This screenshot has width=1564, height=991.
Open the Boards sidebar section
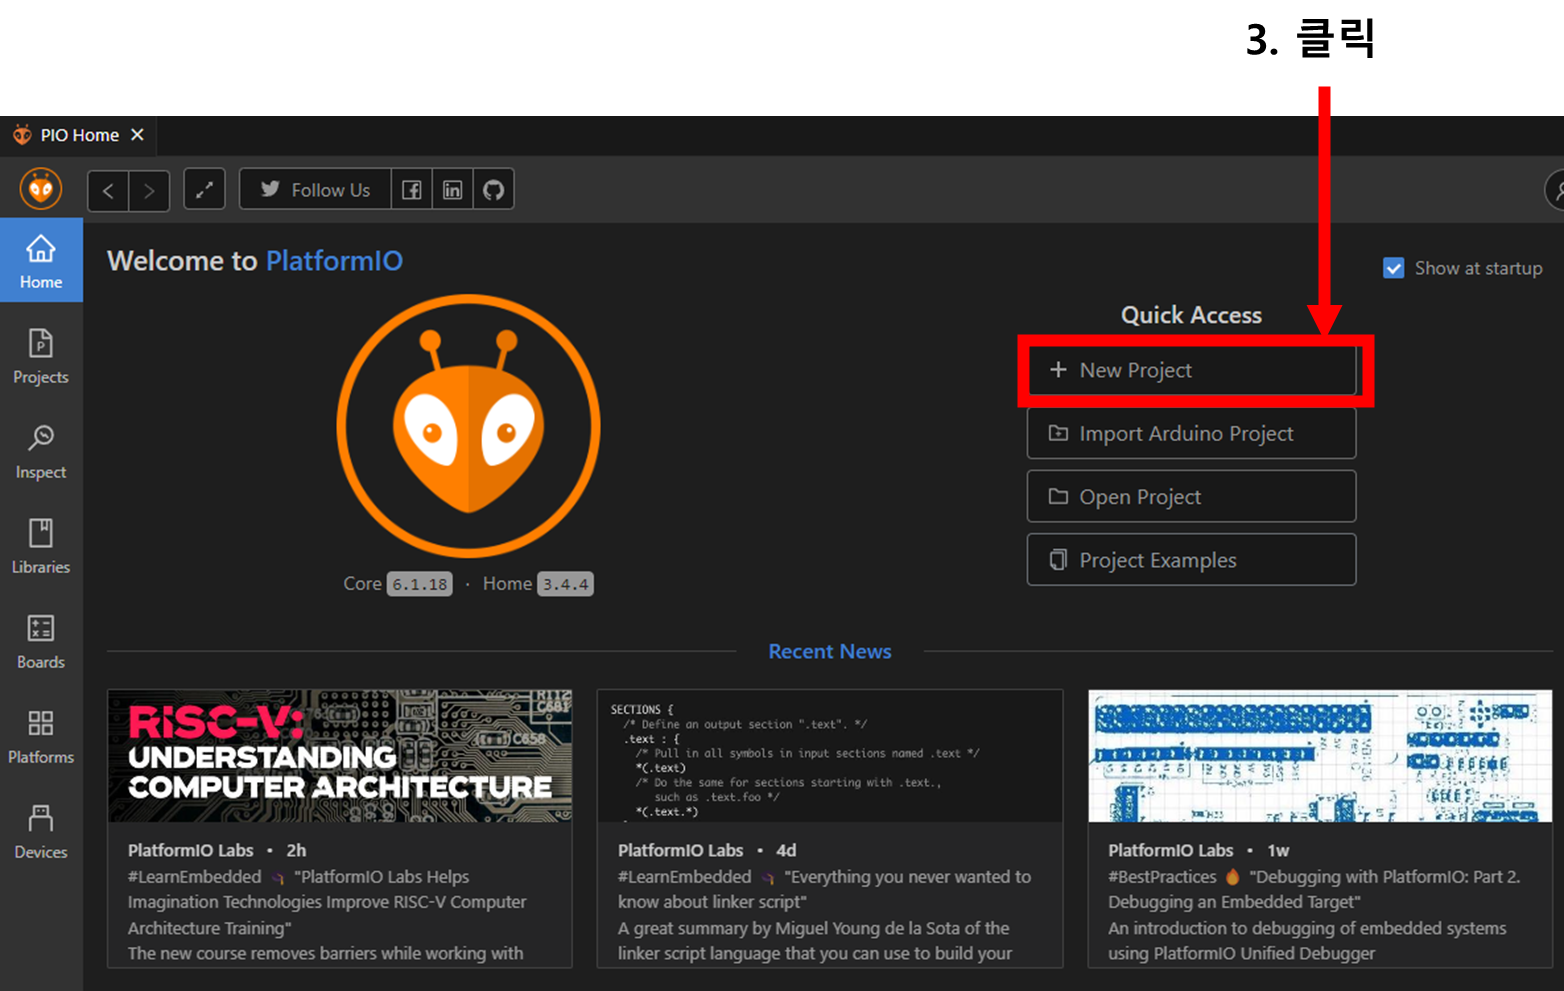click(41, 641)
